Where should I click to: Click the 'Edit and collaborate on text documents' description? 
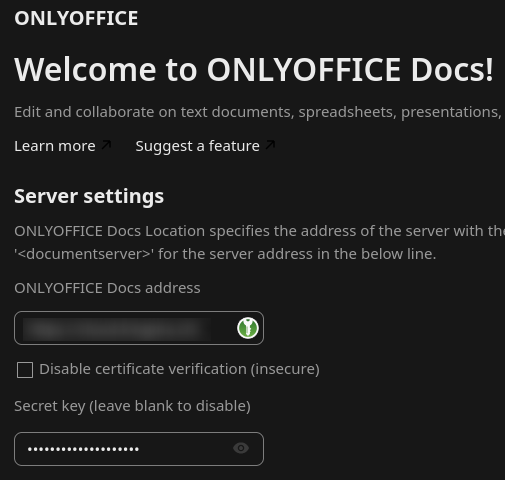tap(258, 112)
